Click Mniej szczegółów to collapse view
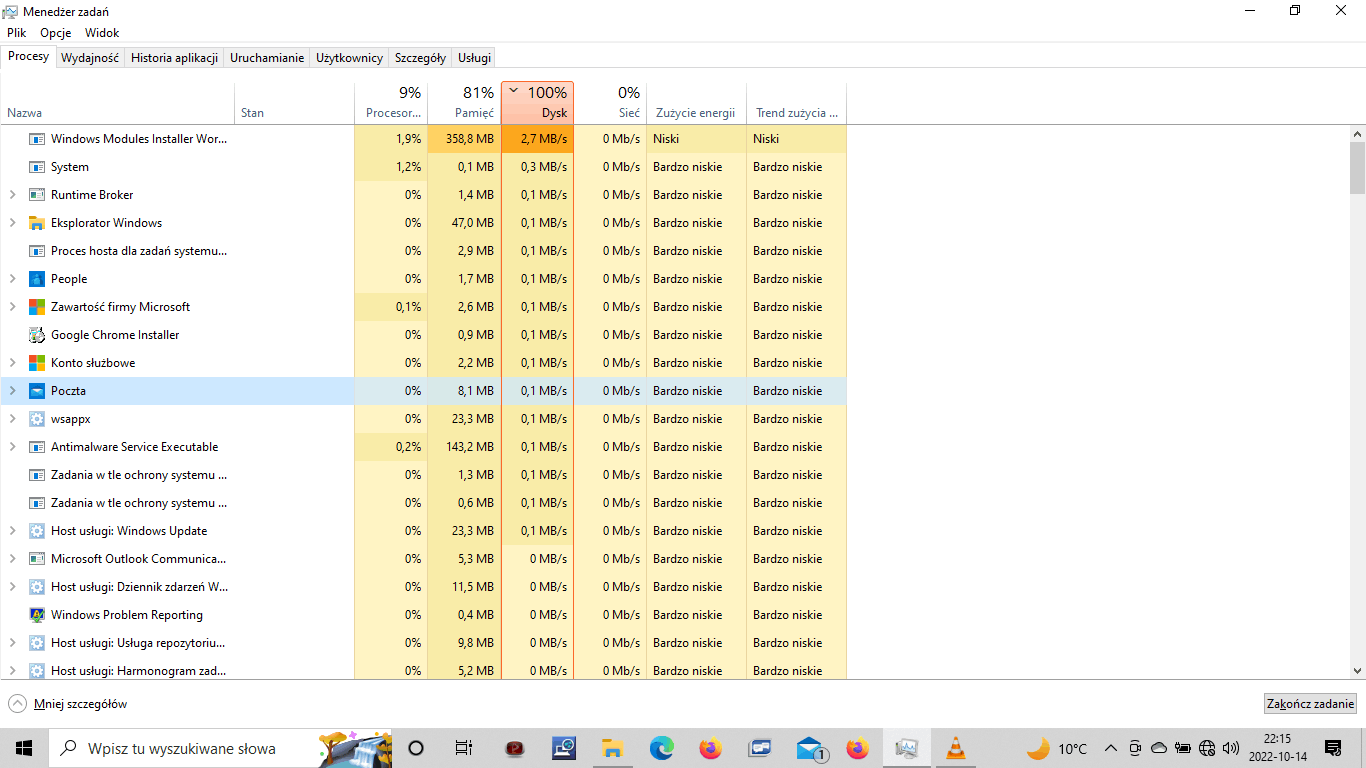The height and width of the screenshot is (768, 1366). click(68, 704)
